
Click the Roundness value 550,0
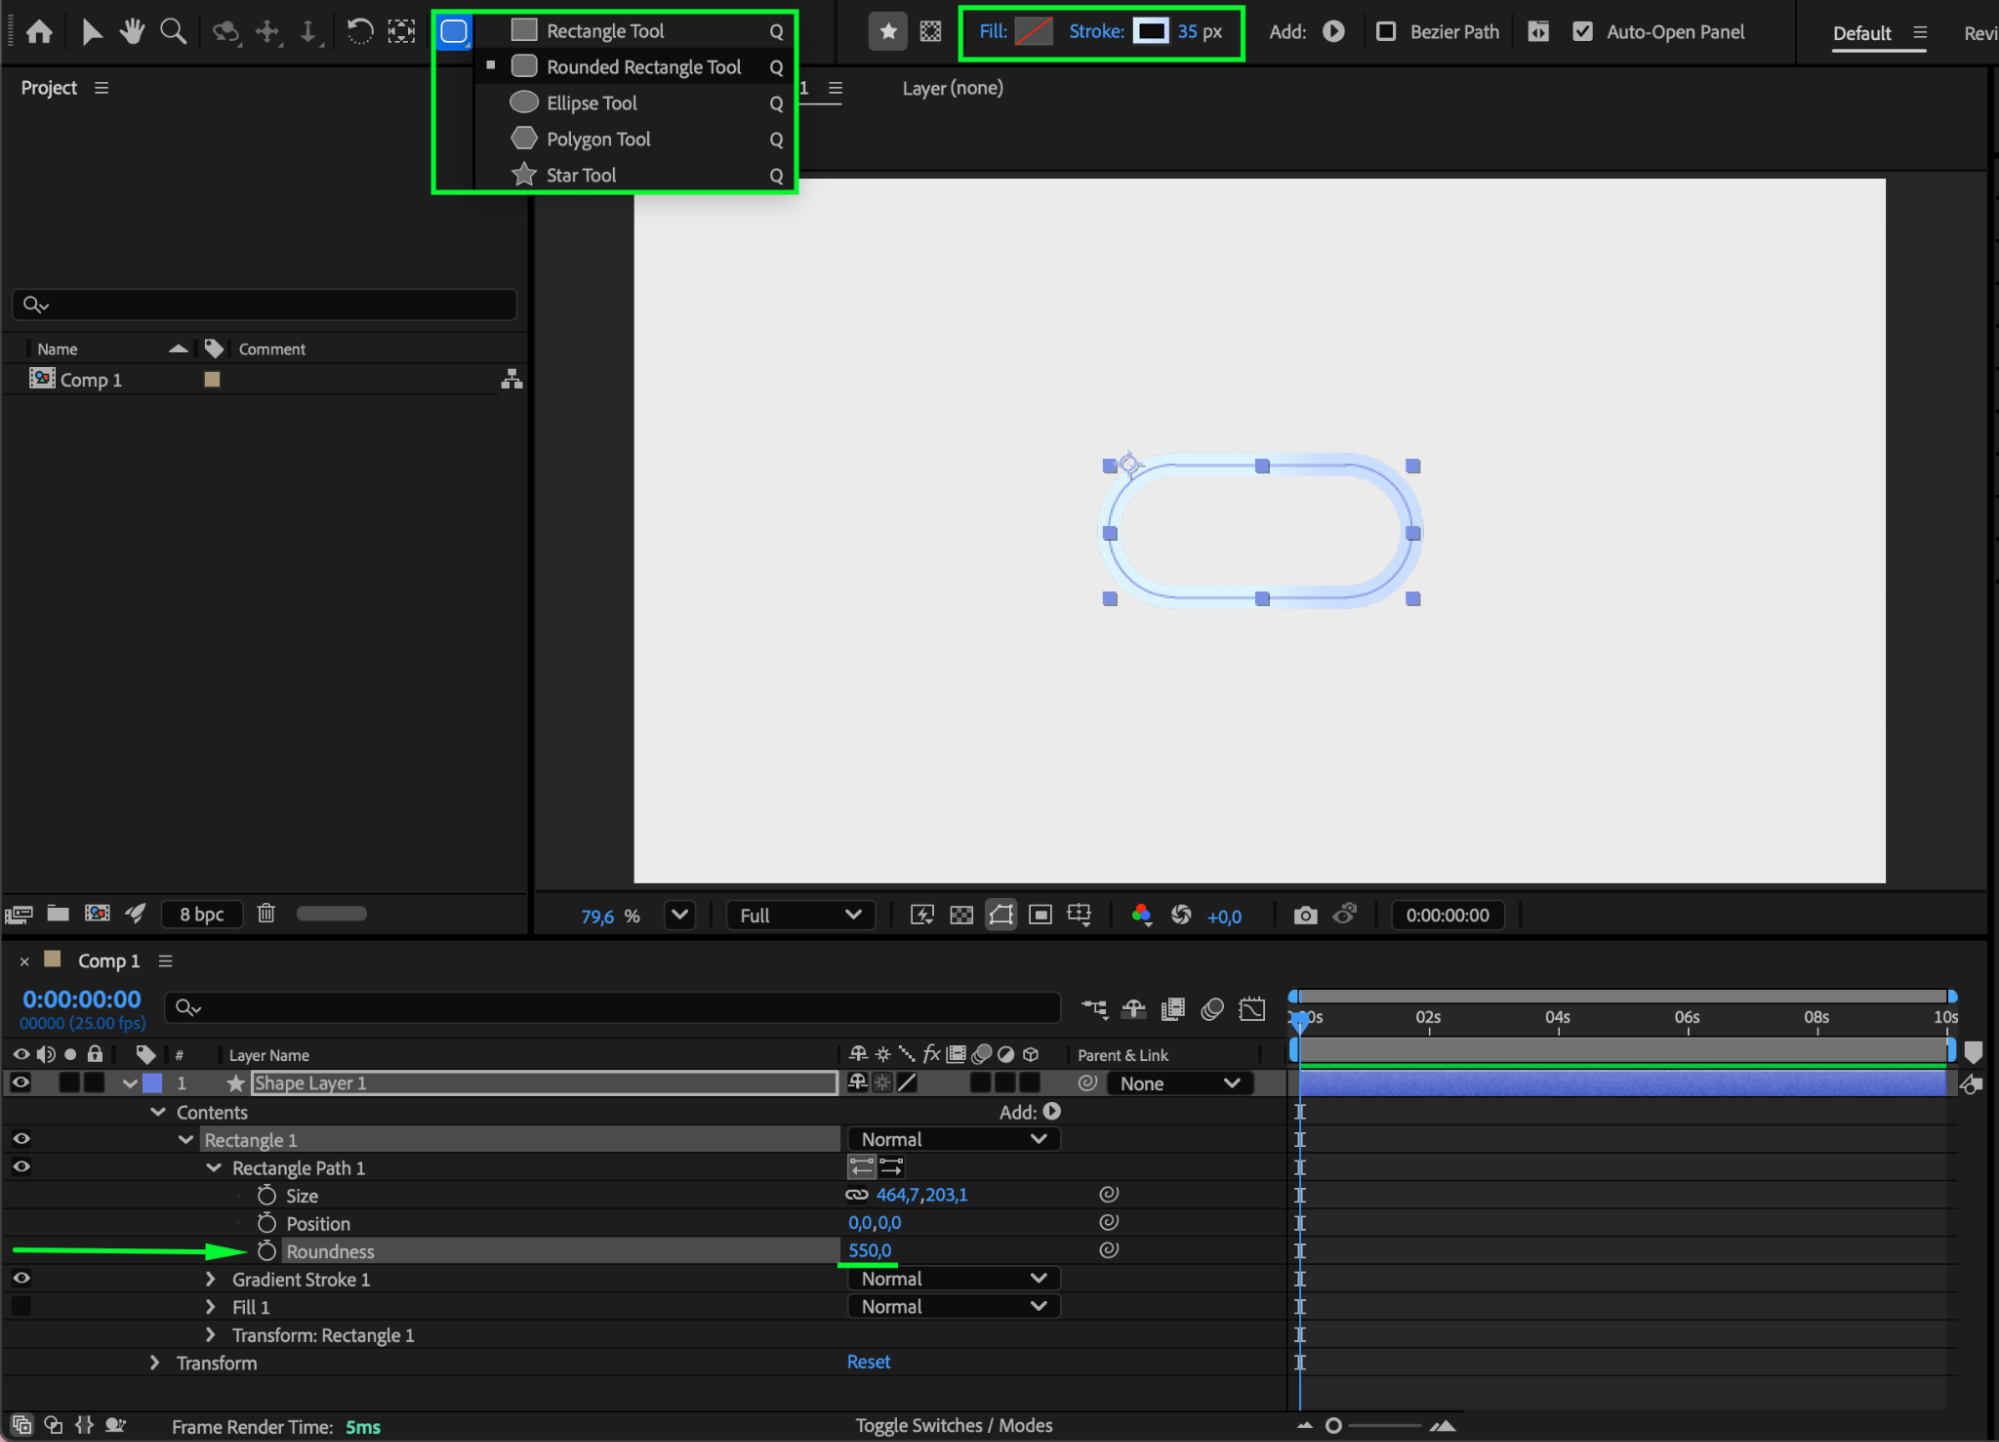coord(869,1251)
